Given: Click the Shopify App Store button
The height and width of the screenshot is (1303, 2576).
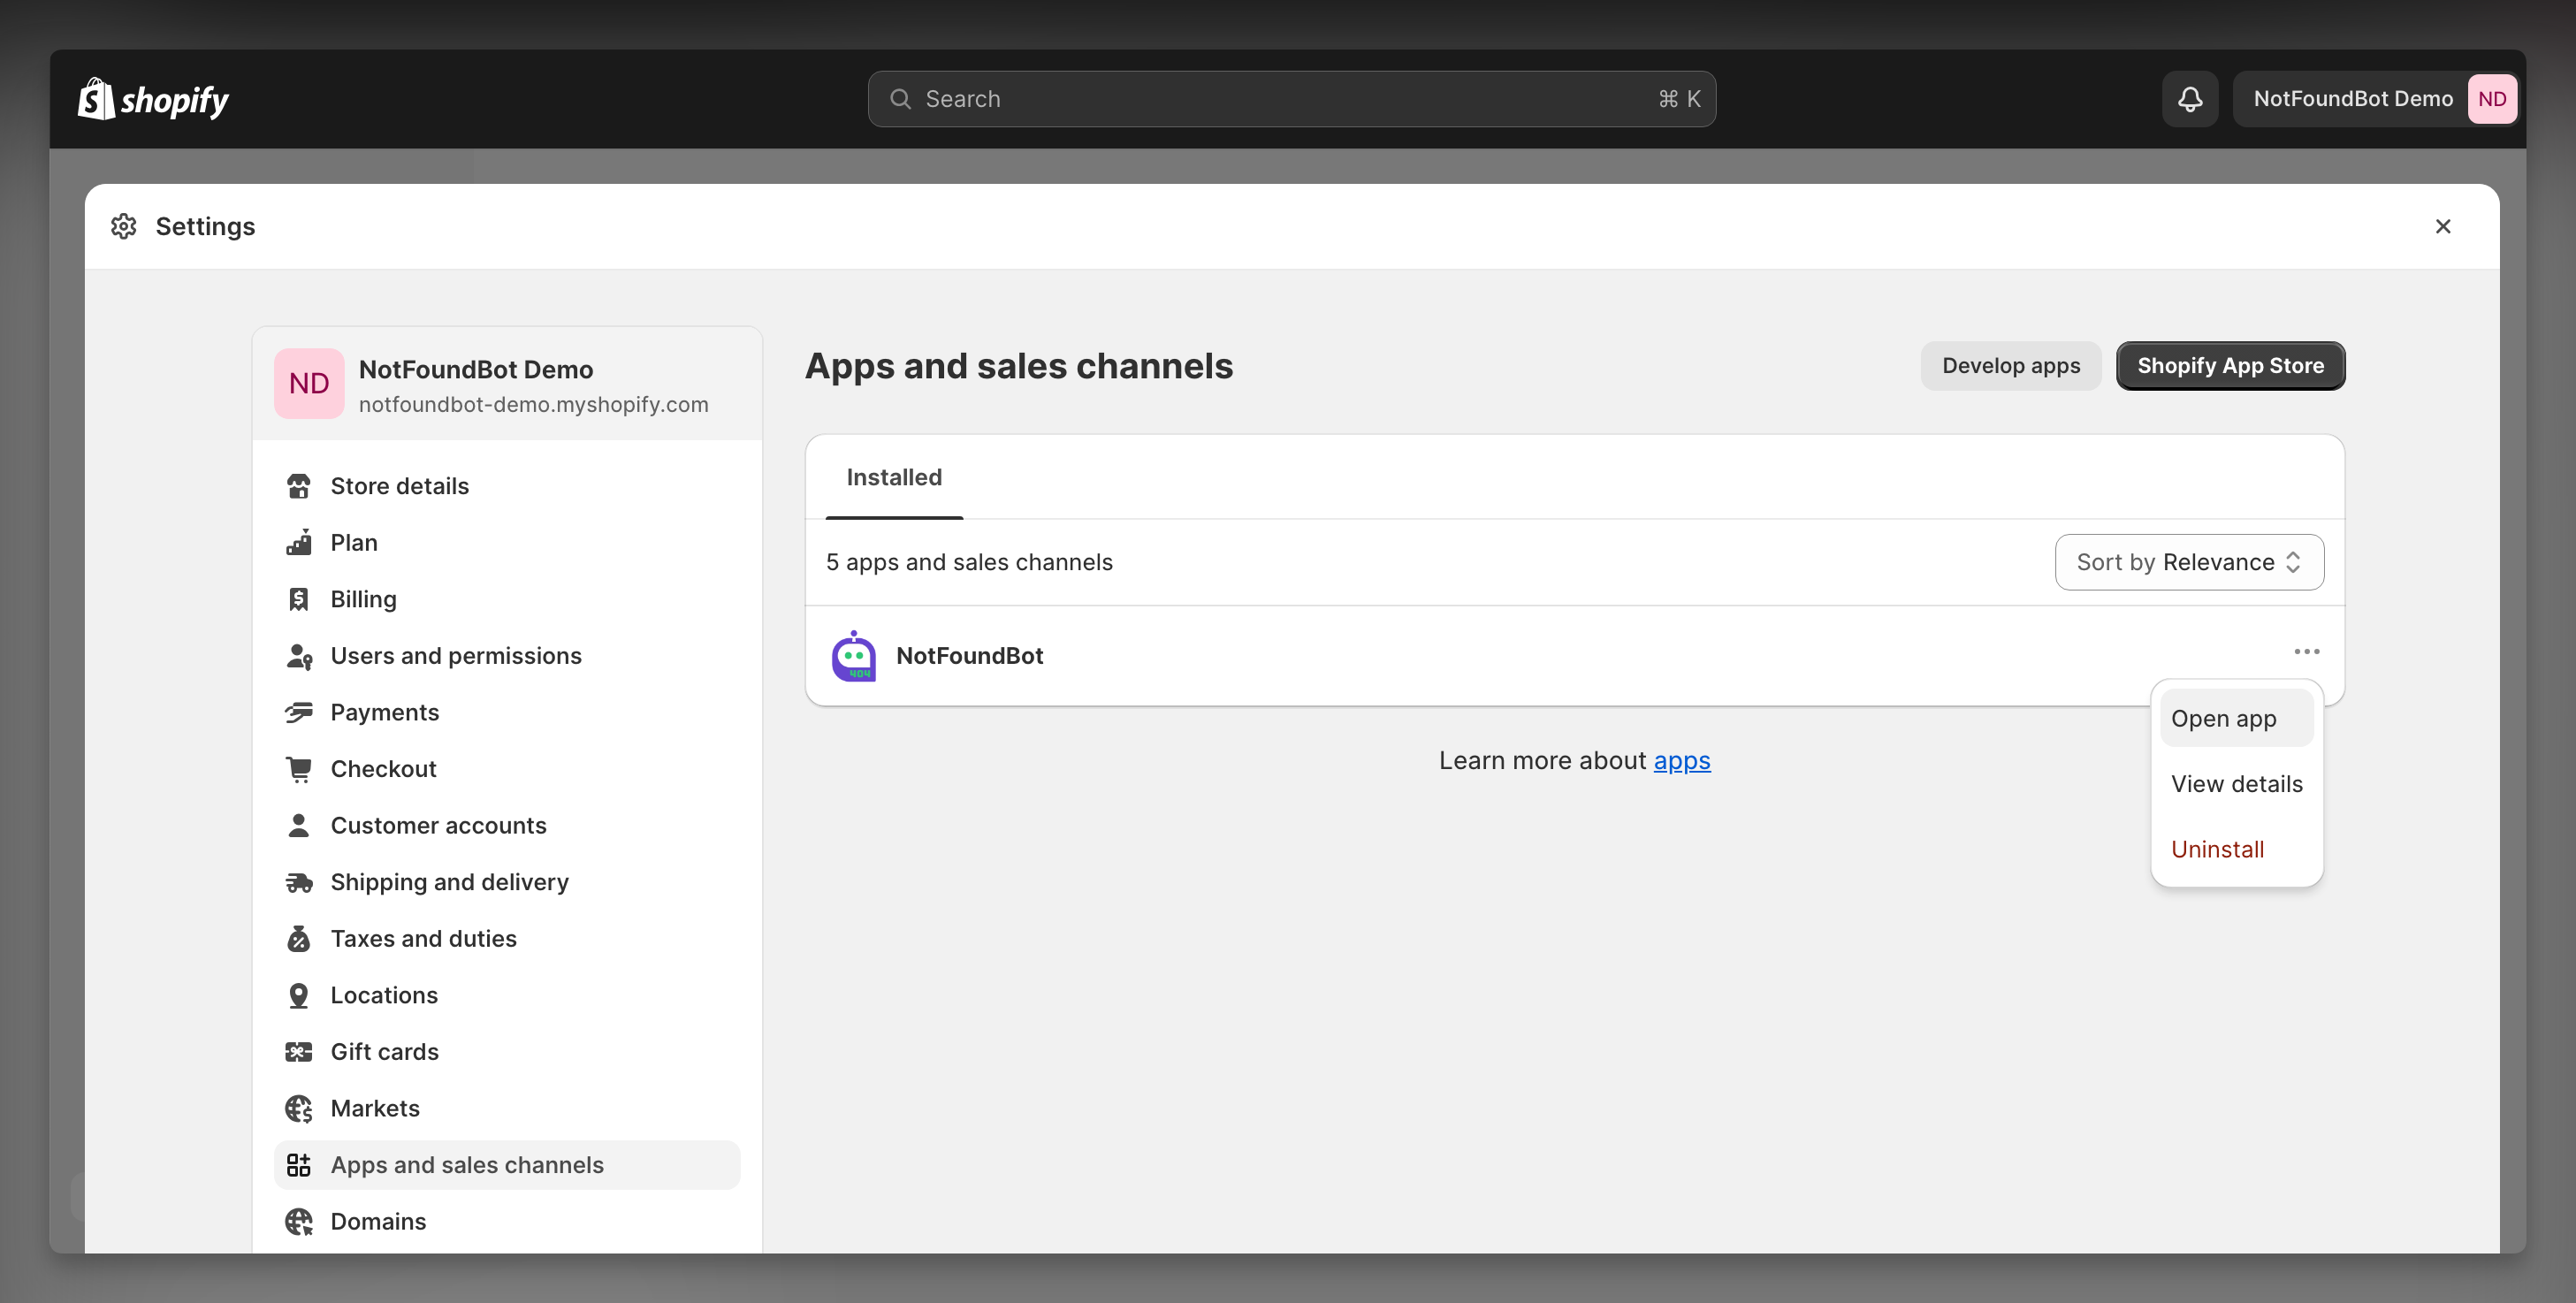Looking at the screenshot, I should click(2230, 366).
